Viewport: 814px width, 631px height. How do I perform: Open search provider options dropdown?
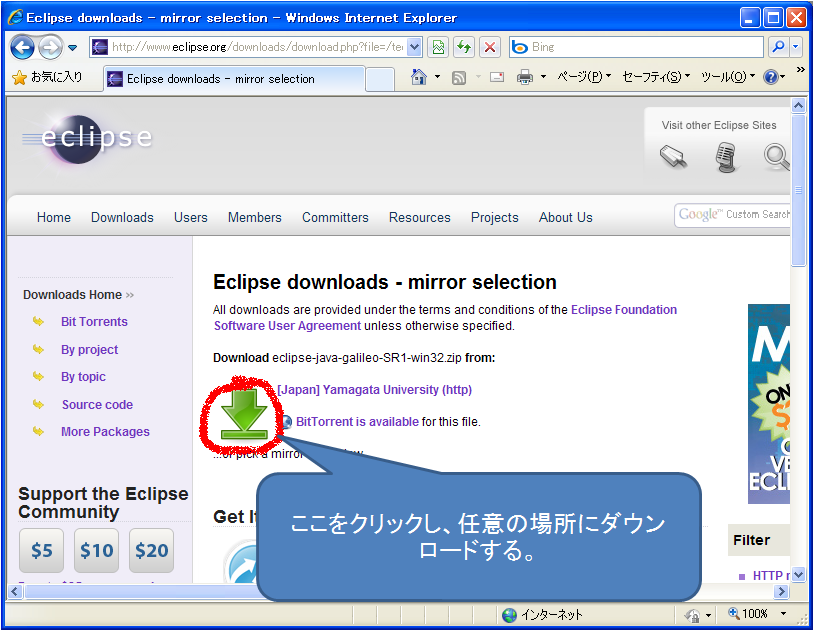tap(796, 47)
